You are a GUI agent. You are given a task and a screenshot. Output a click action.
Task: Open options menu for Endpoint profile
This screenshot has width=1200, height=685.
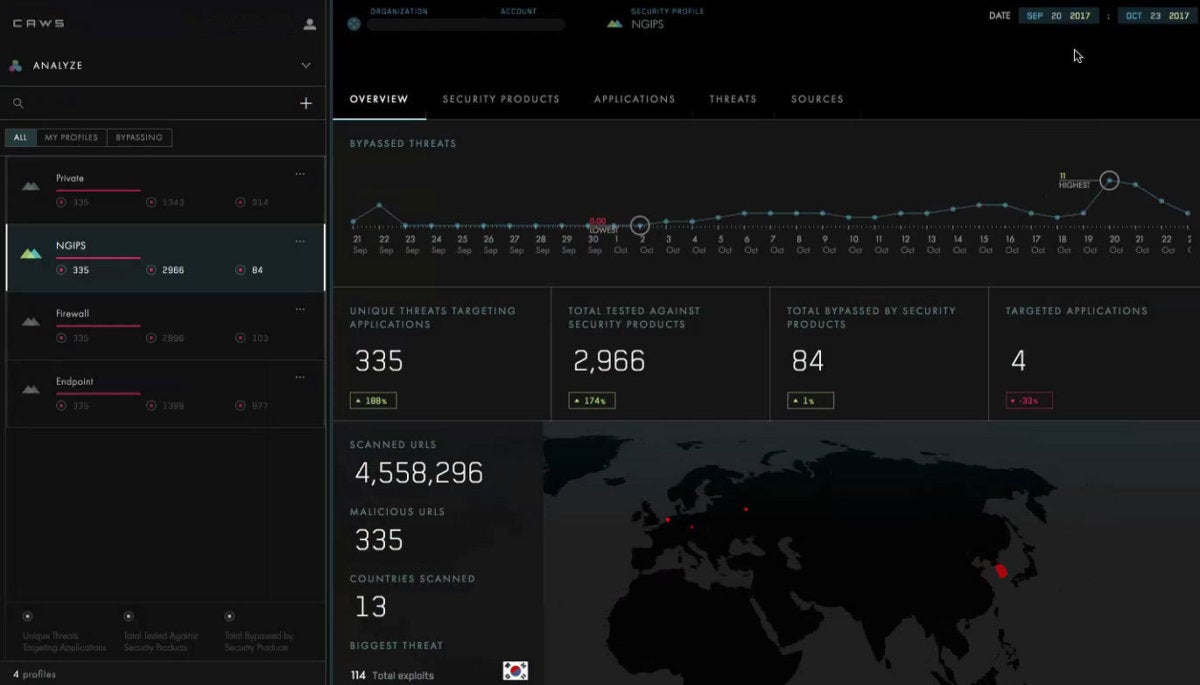(300, 377)
